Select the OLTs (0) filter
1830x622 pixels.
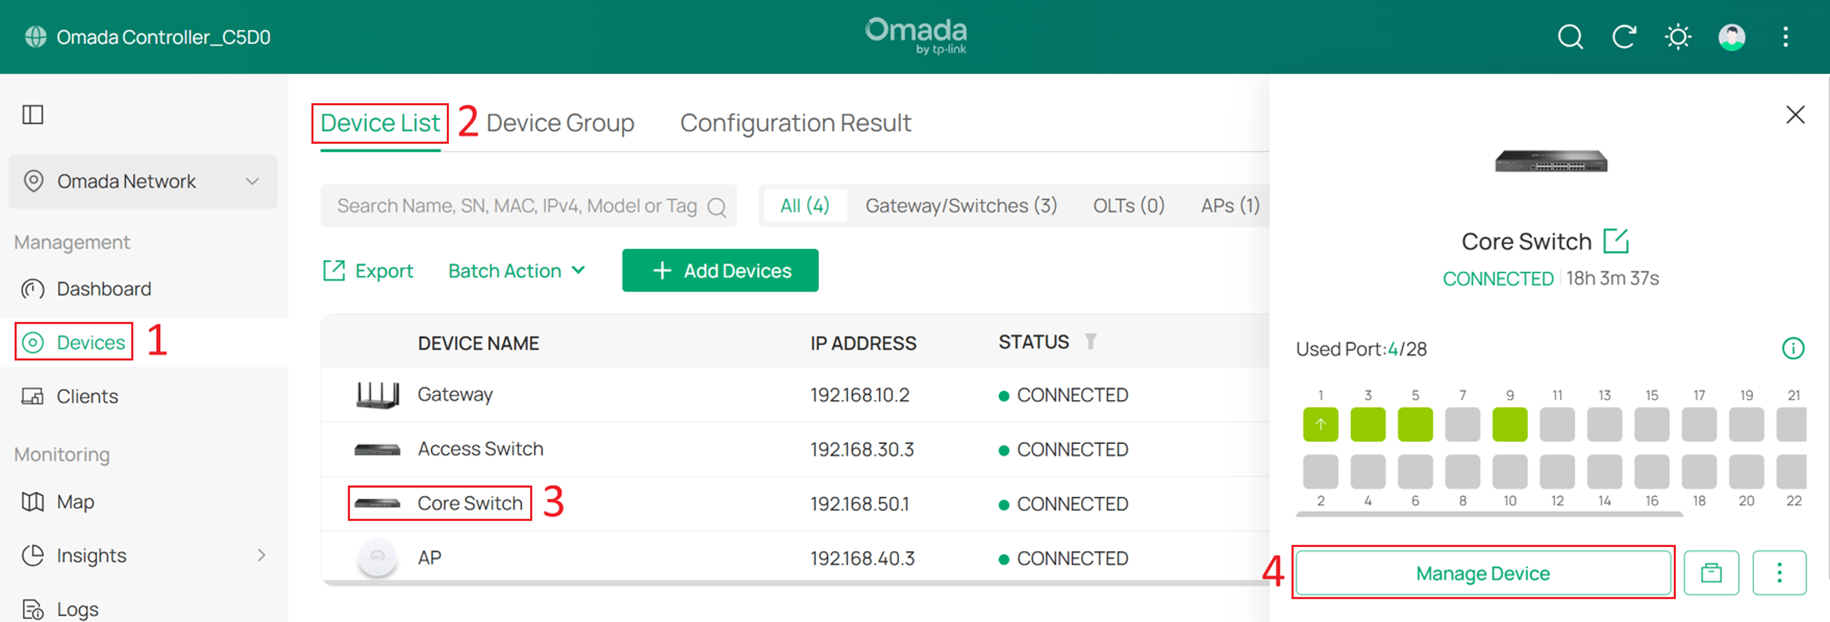pos(1129,206)
